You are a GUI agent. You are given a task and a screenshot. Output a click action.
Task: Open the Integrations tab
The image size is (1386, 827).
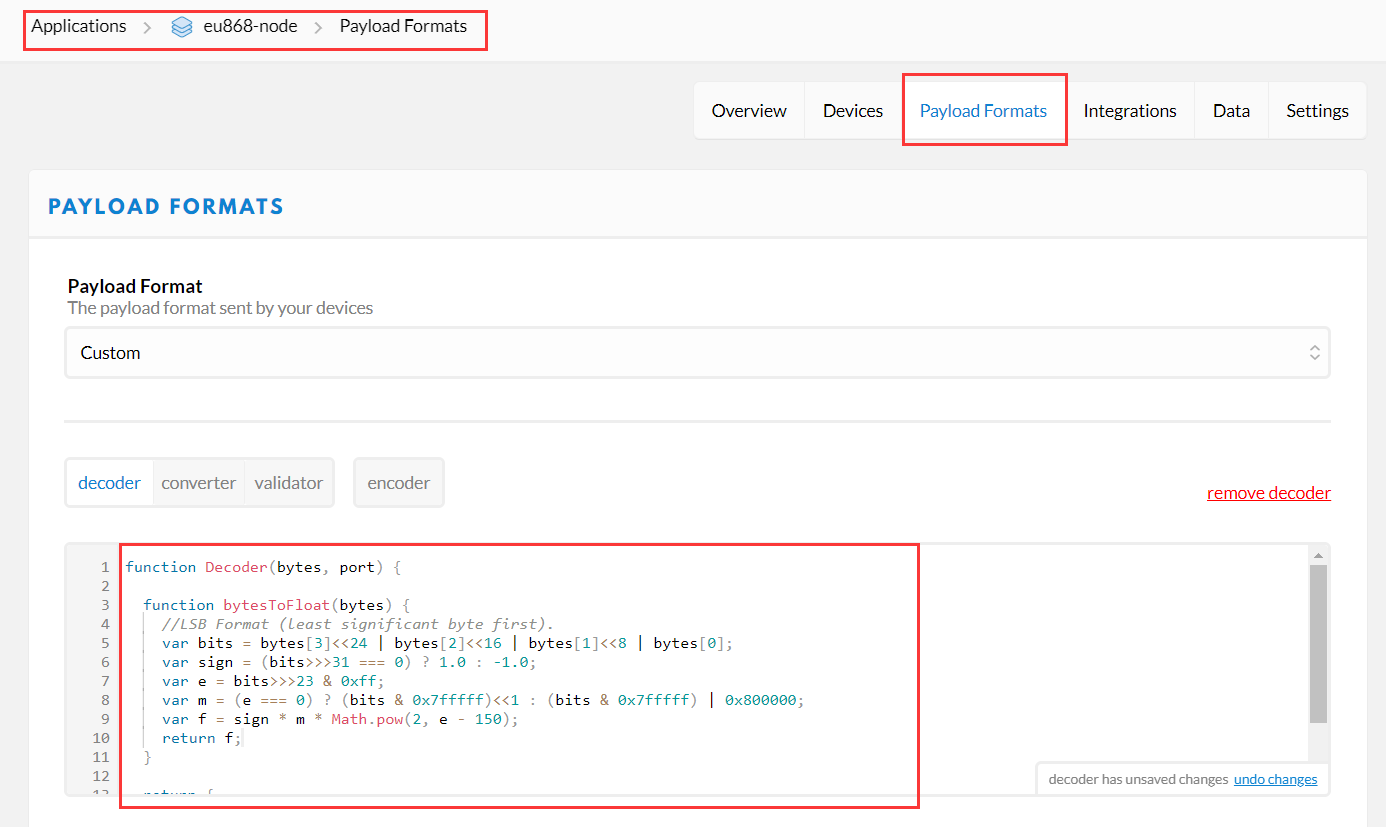click(x=1130, y=111)
